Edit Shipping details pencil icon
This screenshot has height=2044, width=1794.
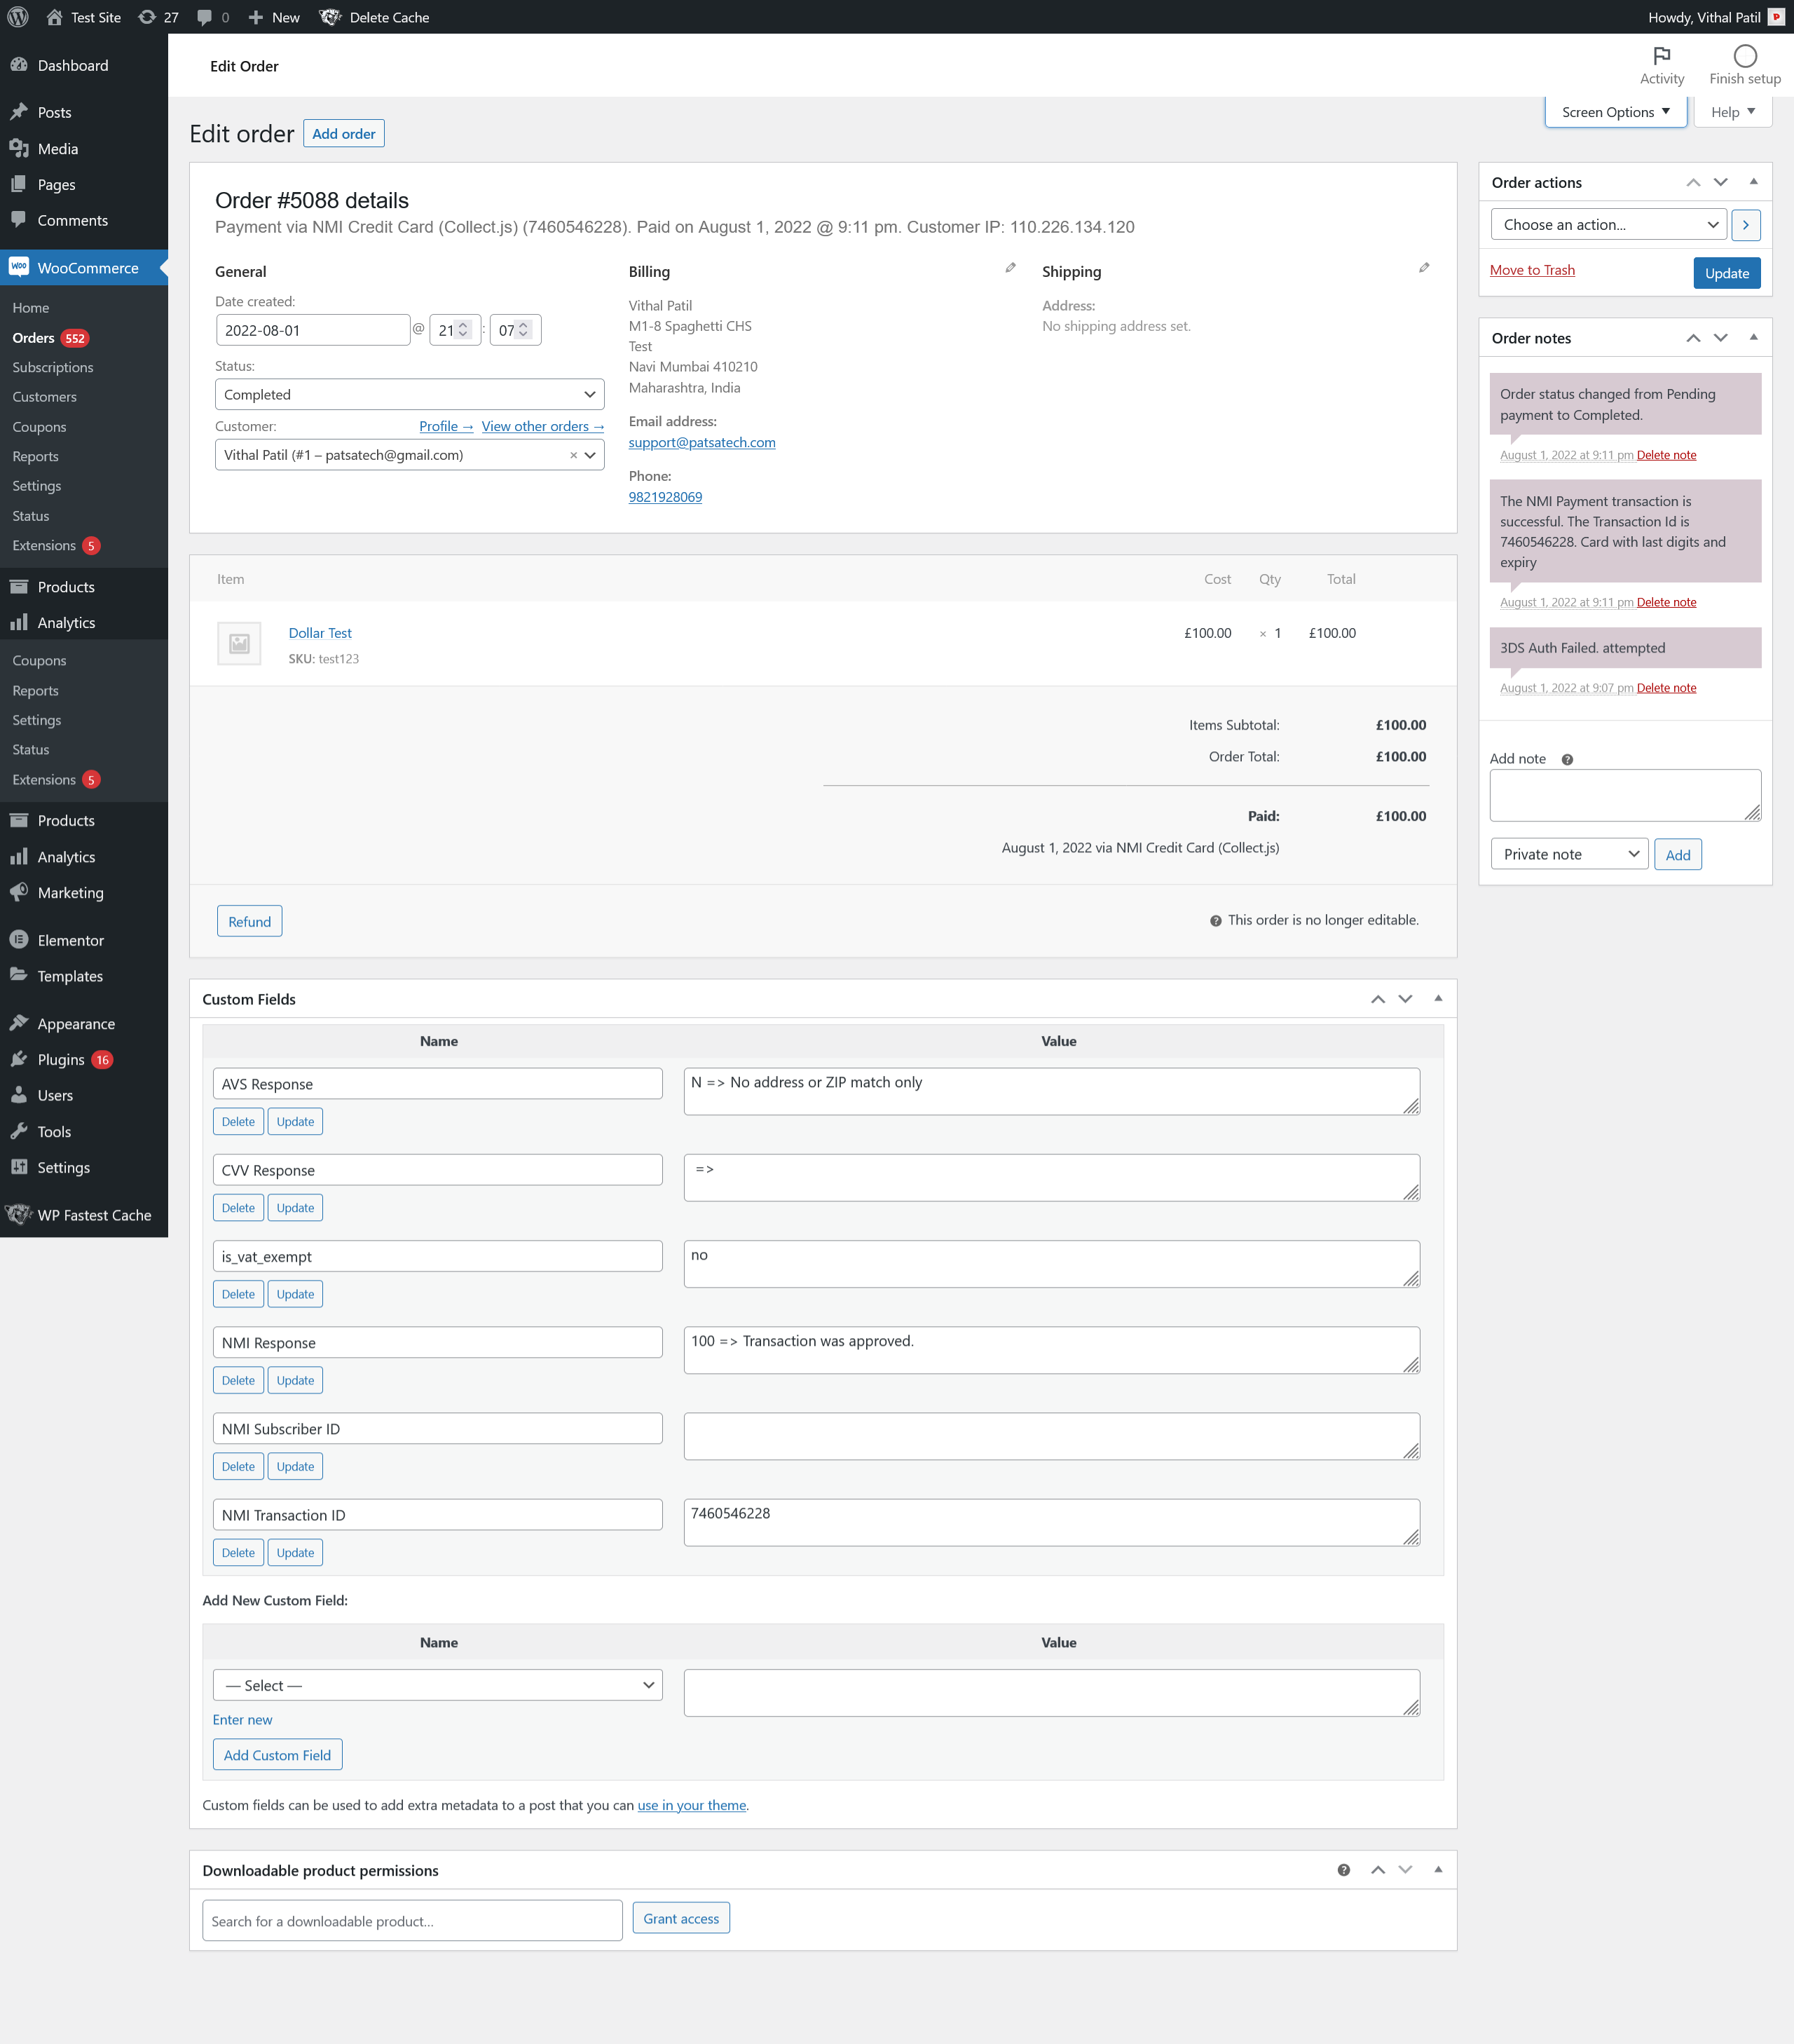(1424, 268)
